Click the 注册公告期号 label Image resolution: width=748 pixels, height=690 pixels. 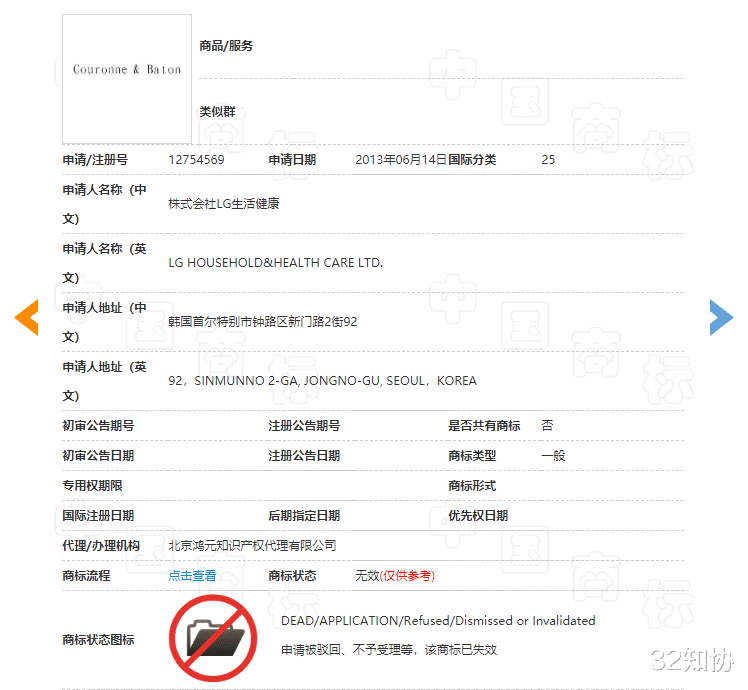pyautogui.click(x=304, y=425)
